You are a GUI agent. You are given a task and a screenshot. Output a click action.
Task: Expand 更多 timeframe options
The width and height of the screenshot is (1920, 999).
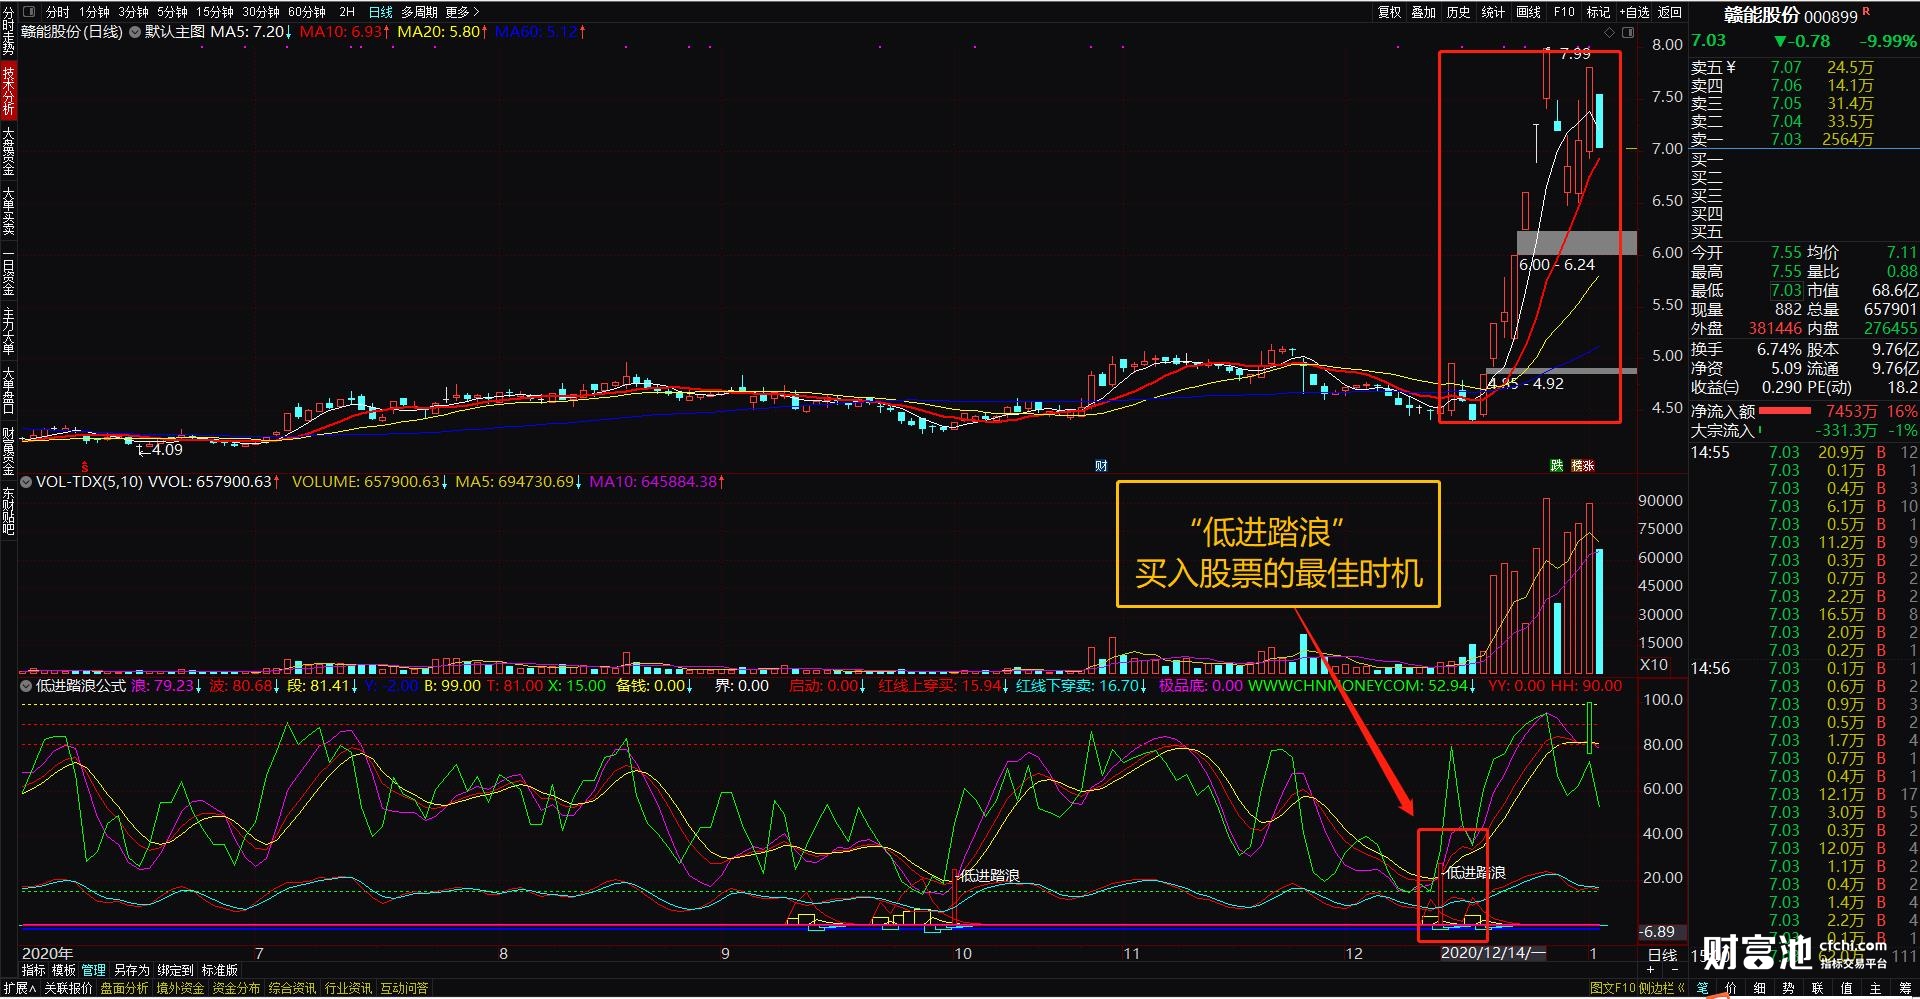coord(462,12)
